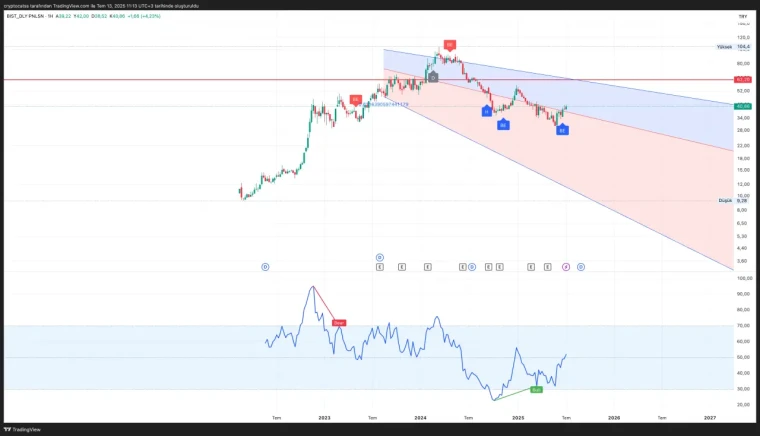The image size is (760, 436).
Task: Select the red horizontal resistance line
Action: 200,79
